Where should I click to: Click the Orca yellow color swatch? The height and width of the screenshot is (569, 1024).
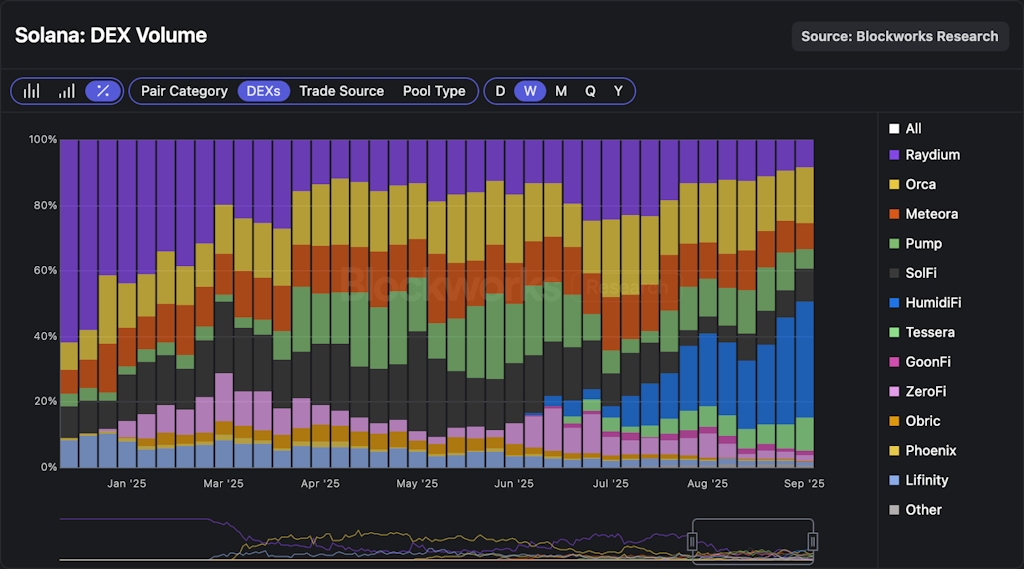click(x=894, y=185)
